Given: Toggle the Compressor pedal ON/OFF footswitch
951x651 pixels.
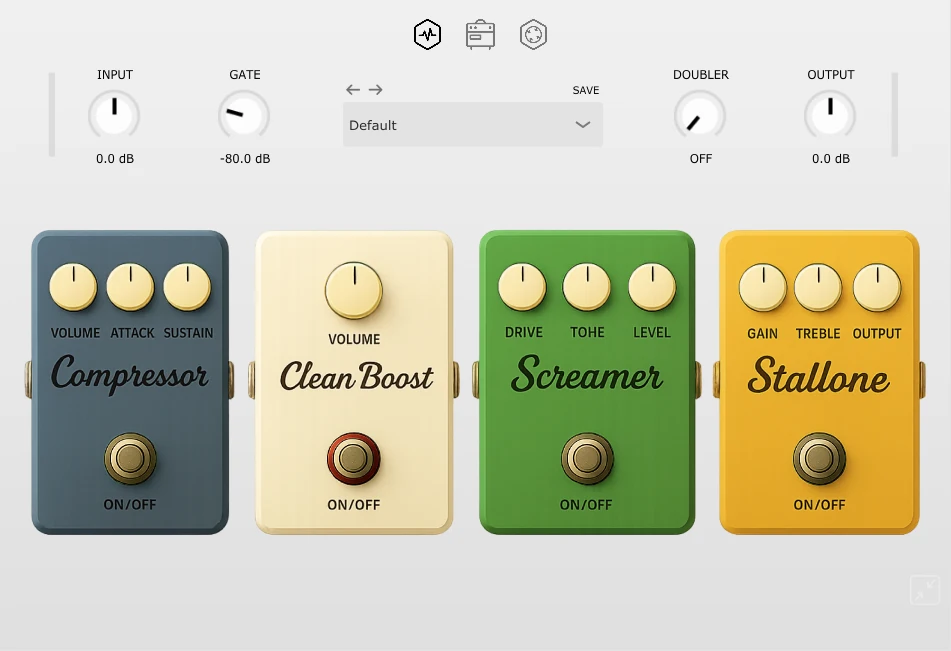Looking at the screenshot, I should click(x=129, y=458).
